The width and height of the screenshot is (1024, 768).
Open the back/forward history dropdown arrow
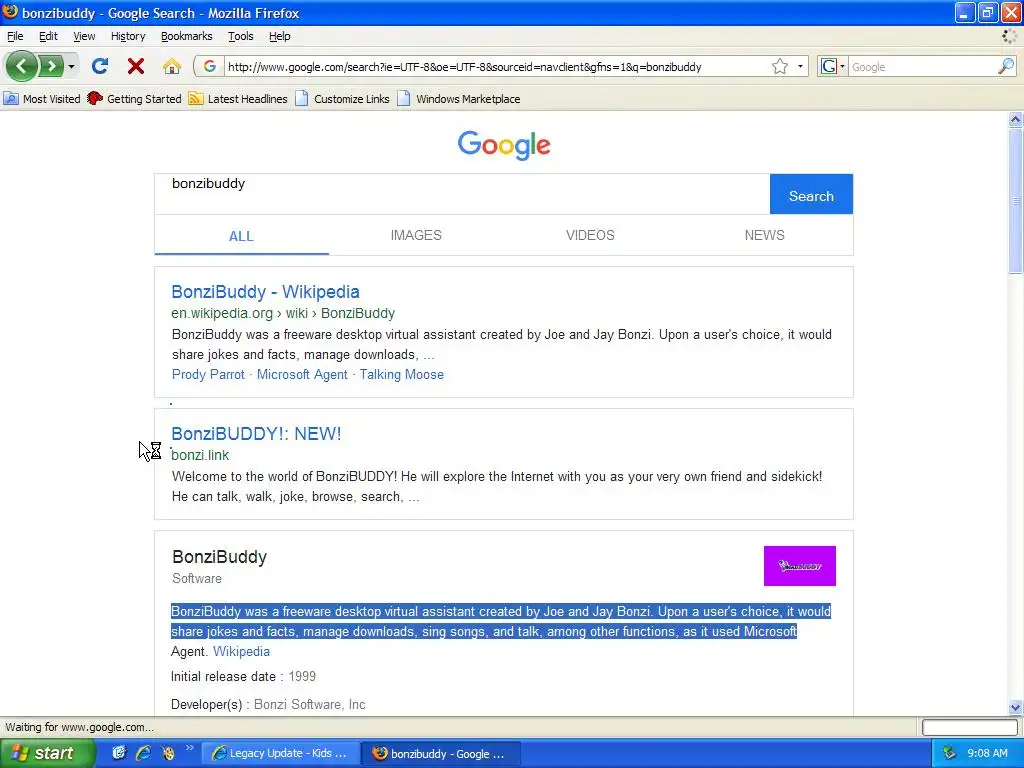coord(71,66)
